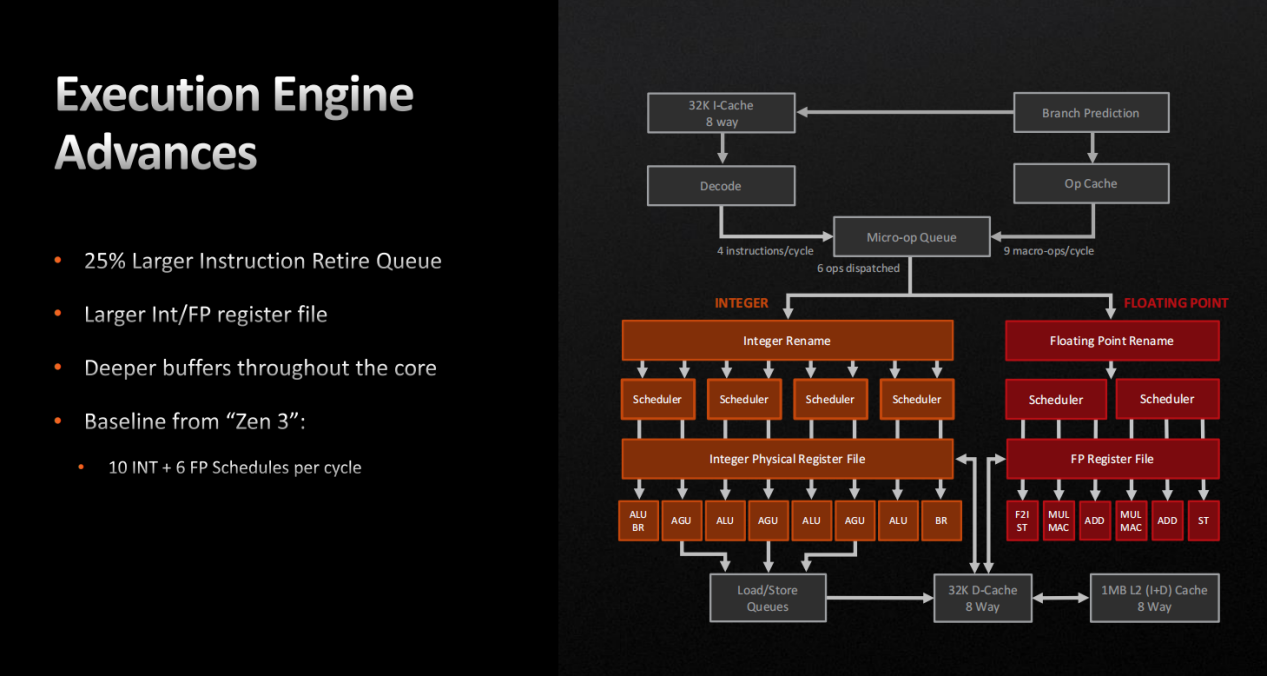Select the 1MB L2 Cache box

[x=1155, y=598]
